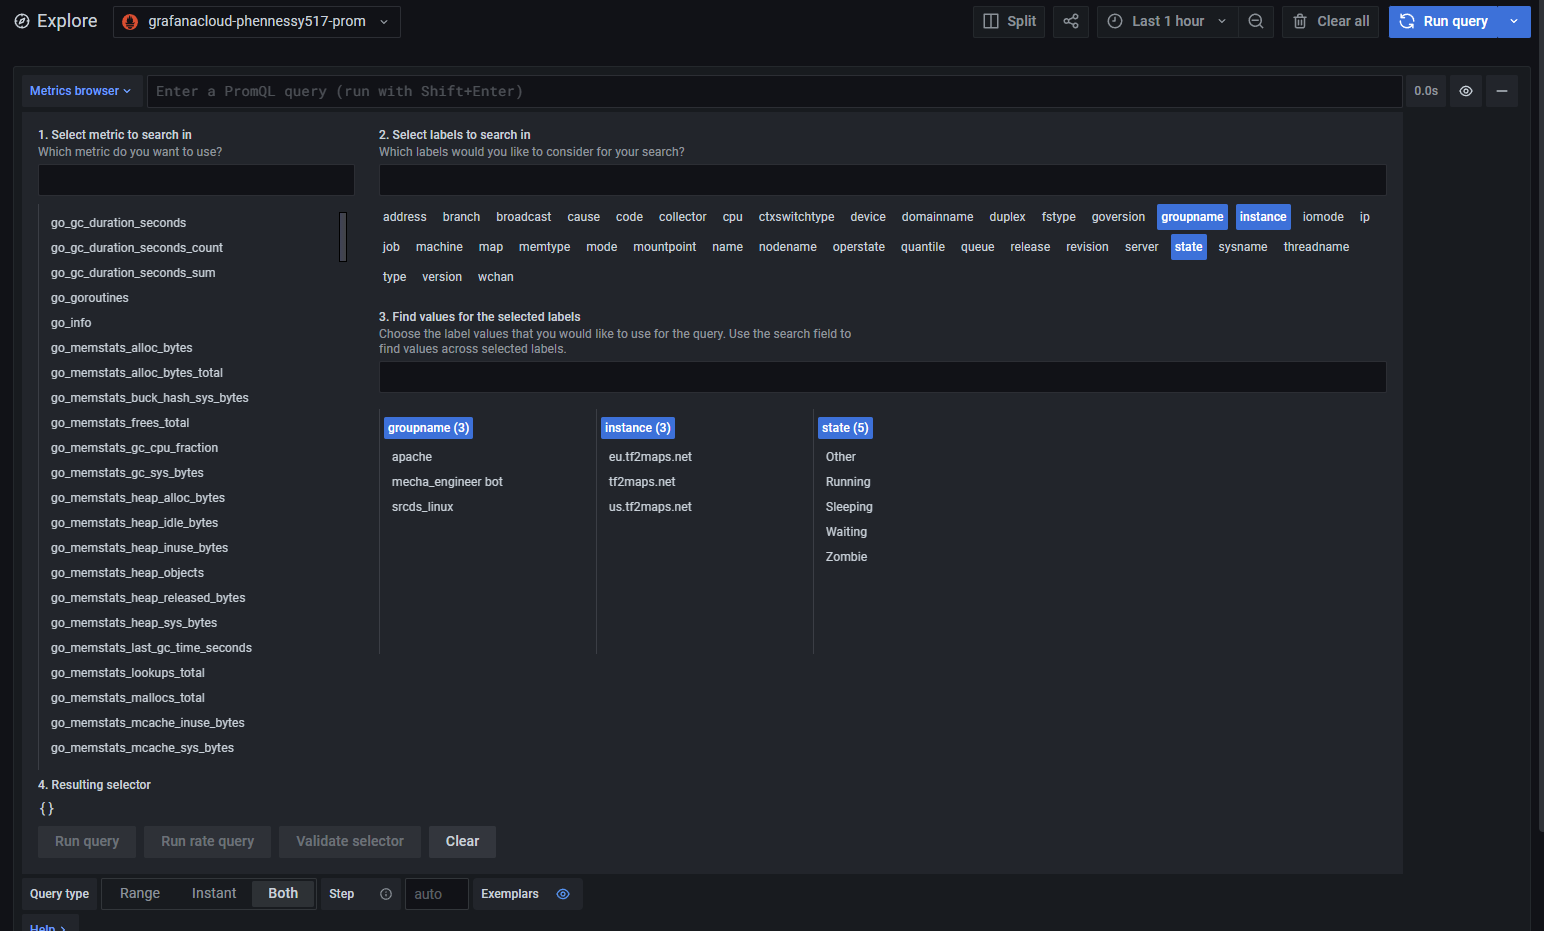Click the Explore compass icon
The width and height of the screenshot is (1544, 931).
(21, 21)
